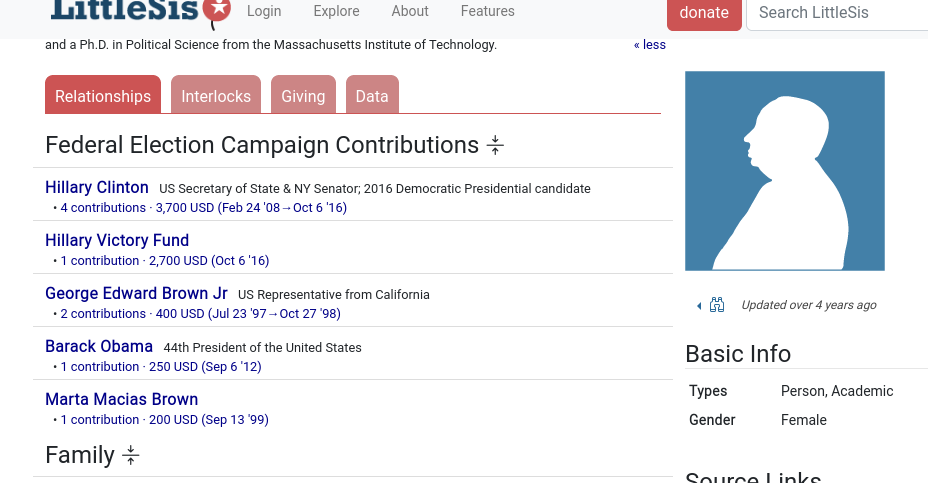928x483 pixels.
Task: View the 2,700 USD contribution details
Action: (165, 261)
